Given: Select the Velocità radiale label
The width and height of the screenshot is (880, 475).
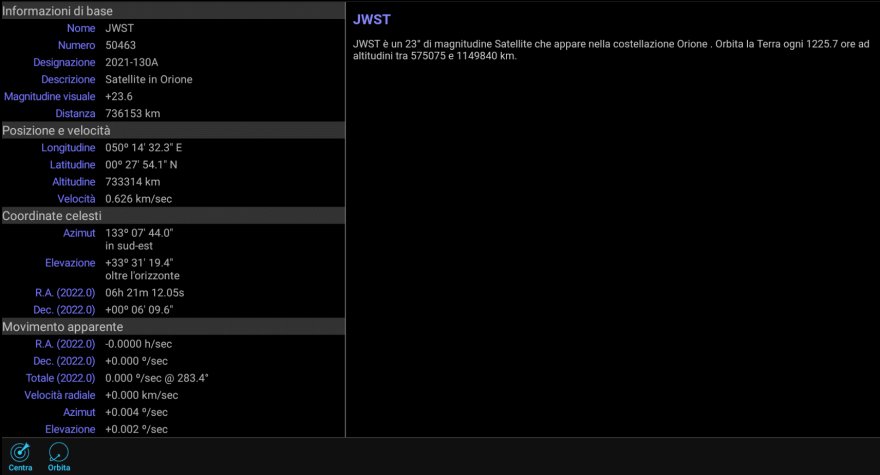Looking at the screenshot, I should 59,395.
